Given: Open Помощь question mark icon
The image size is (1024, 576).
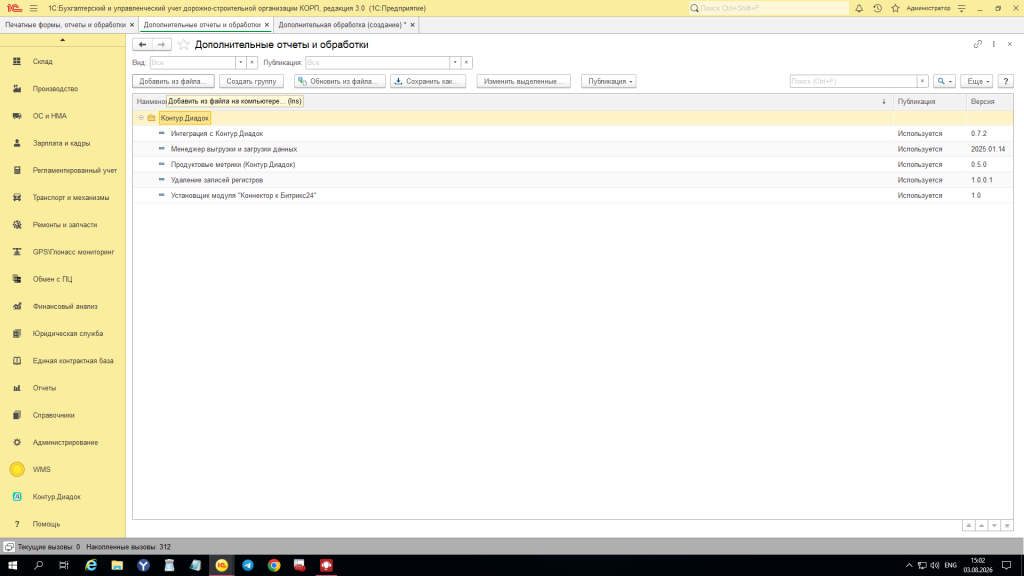Looking at the screenshot, I should [x=17, y=524].
